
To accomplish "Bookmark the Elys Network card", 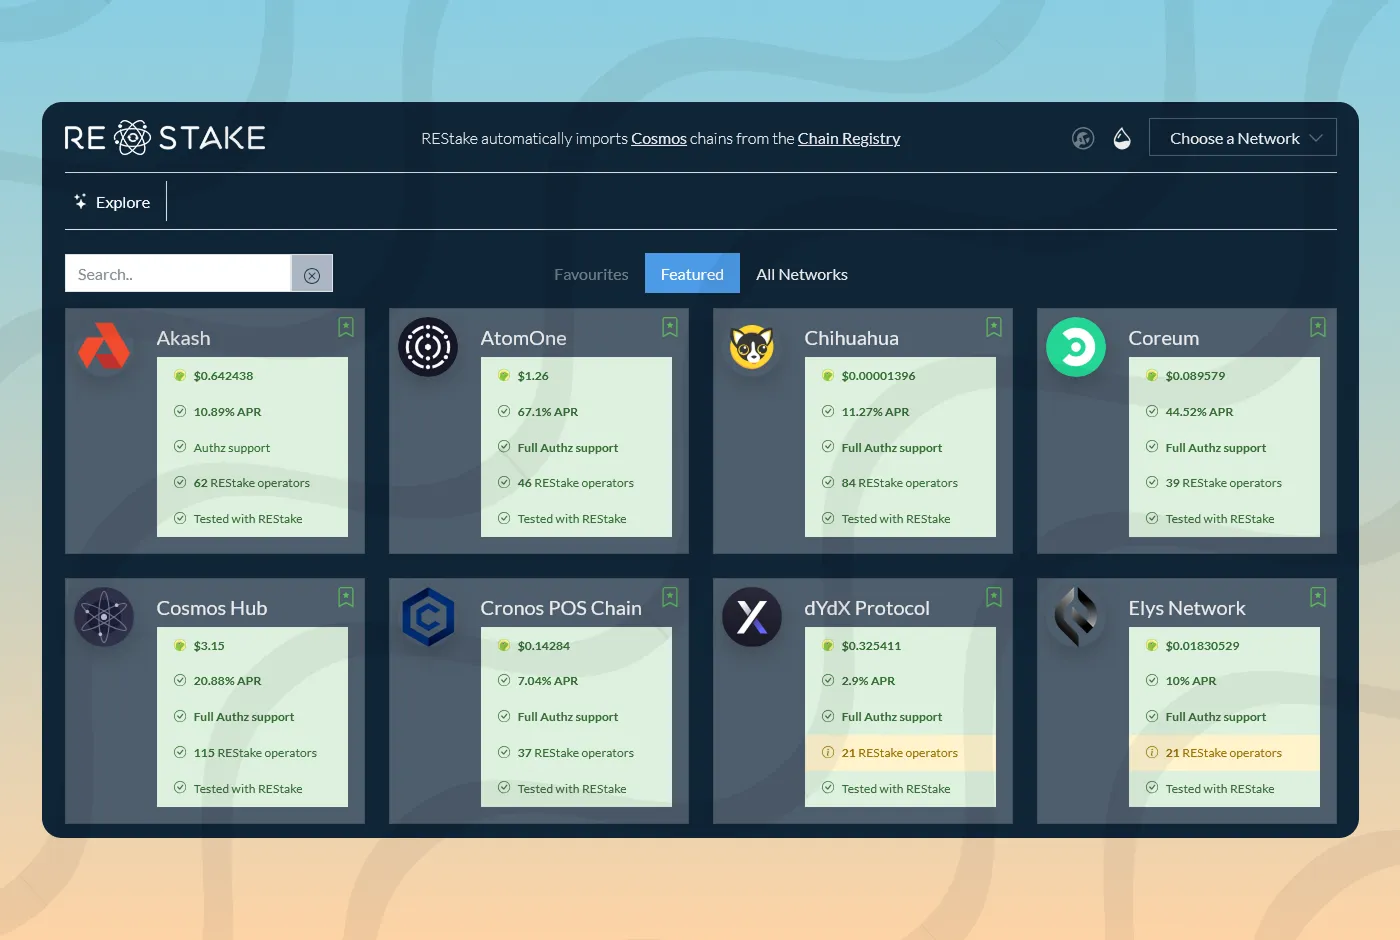I will click(1318, 597).
